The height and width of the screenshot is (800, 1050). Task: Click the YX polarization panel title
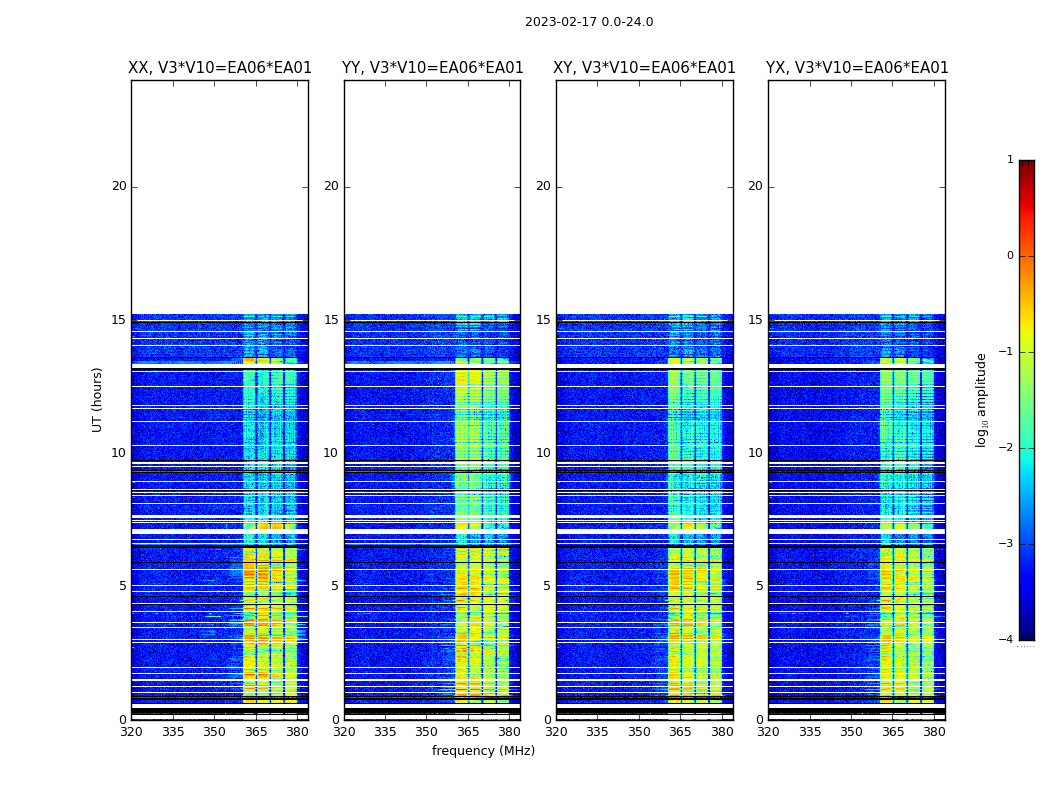[x=857, y=68]
